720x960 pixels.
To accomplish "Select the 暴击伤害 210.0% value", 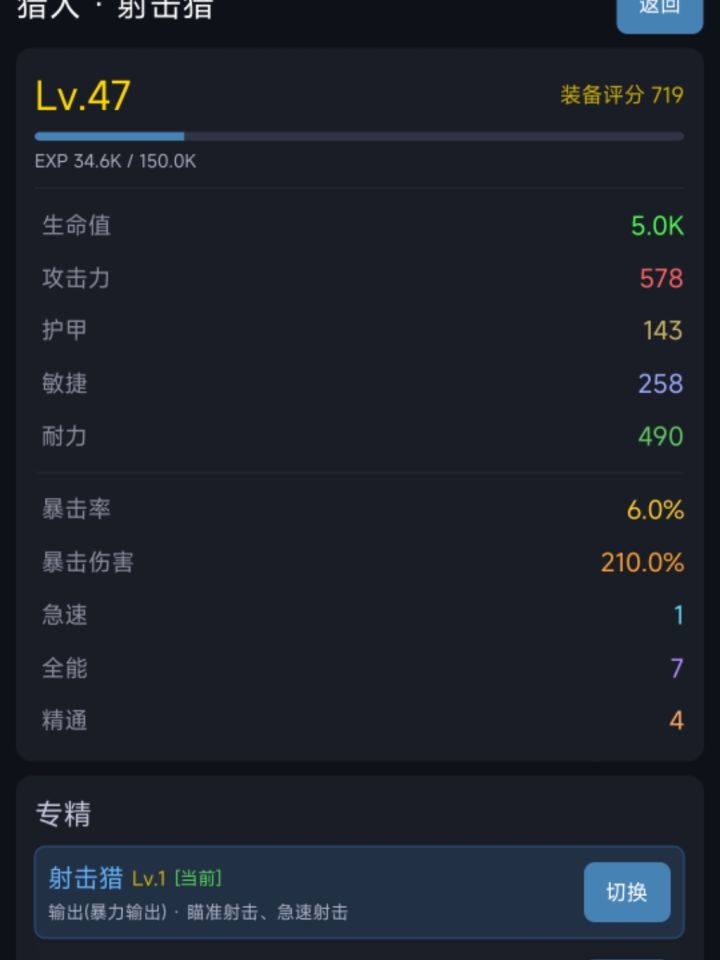I will [642, 563].
